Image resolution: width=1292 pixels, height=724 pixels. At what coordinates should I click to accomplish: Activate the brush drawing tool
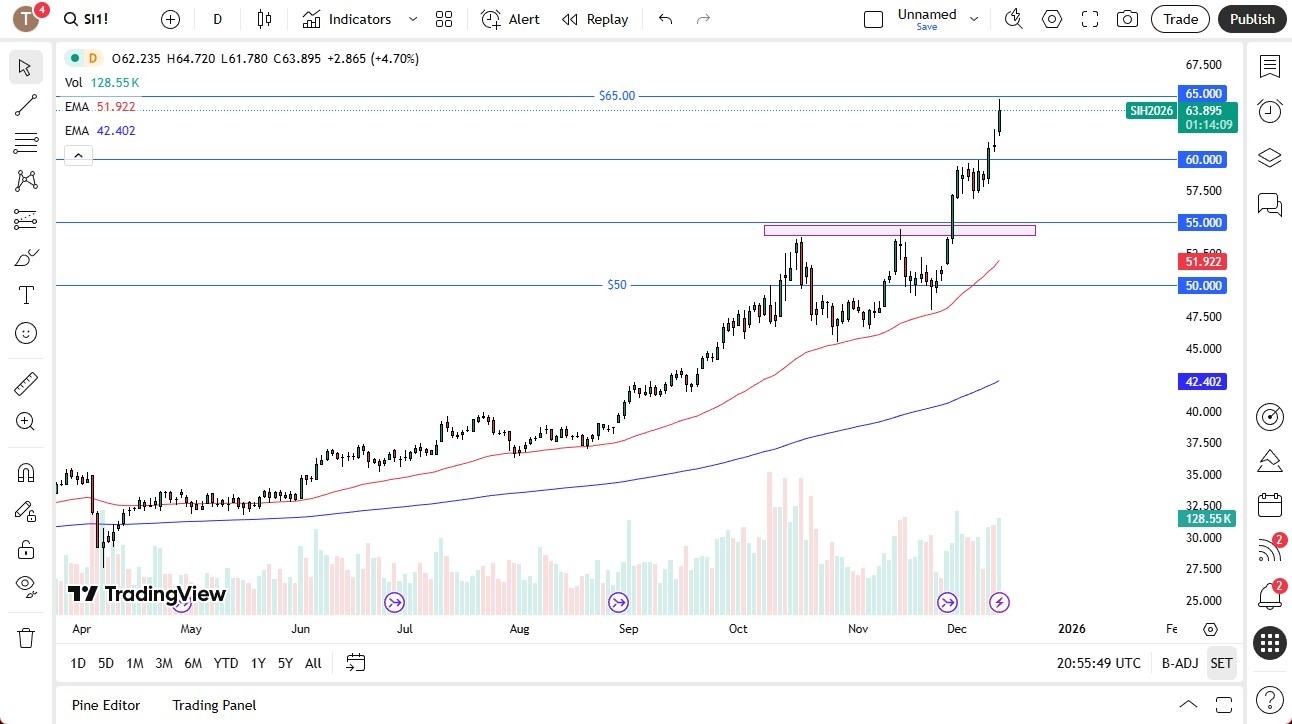[x=25, y=257]
